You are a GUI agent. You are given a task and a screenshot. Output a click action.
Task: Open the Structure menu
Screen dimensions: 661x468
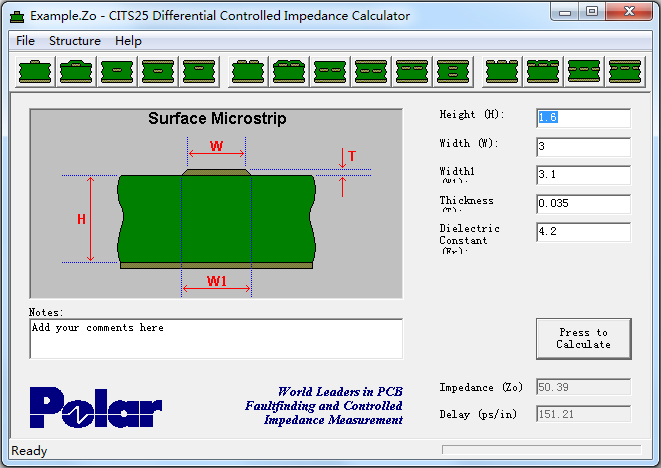pos(75,41)
